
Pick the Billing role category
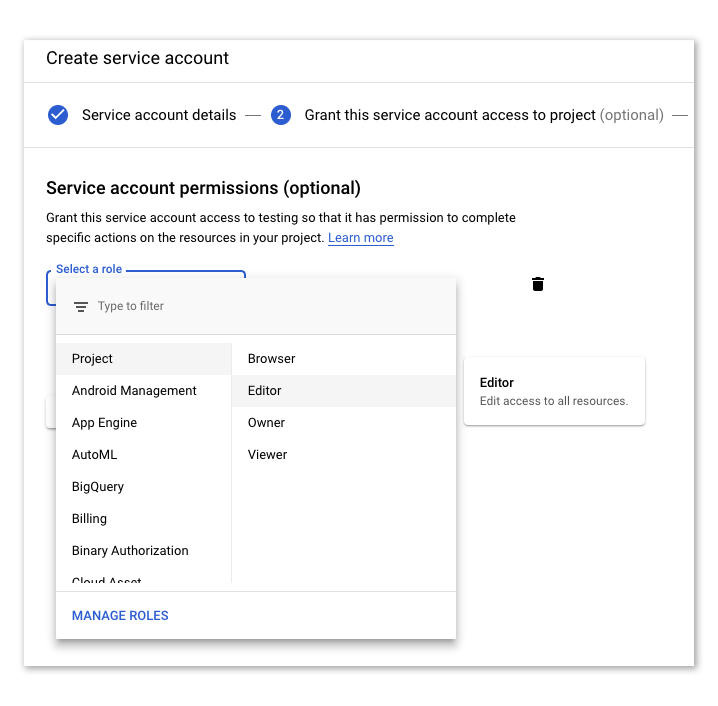[x=89, y=519]
